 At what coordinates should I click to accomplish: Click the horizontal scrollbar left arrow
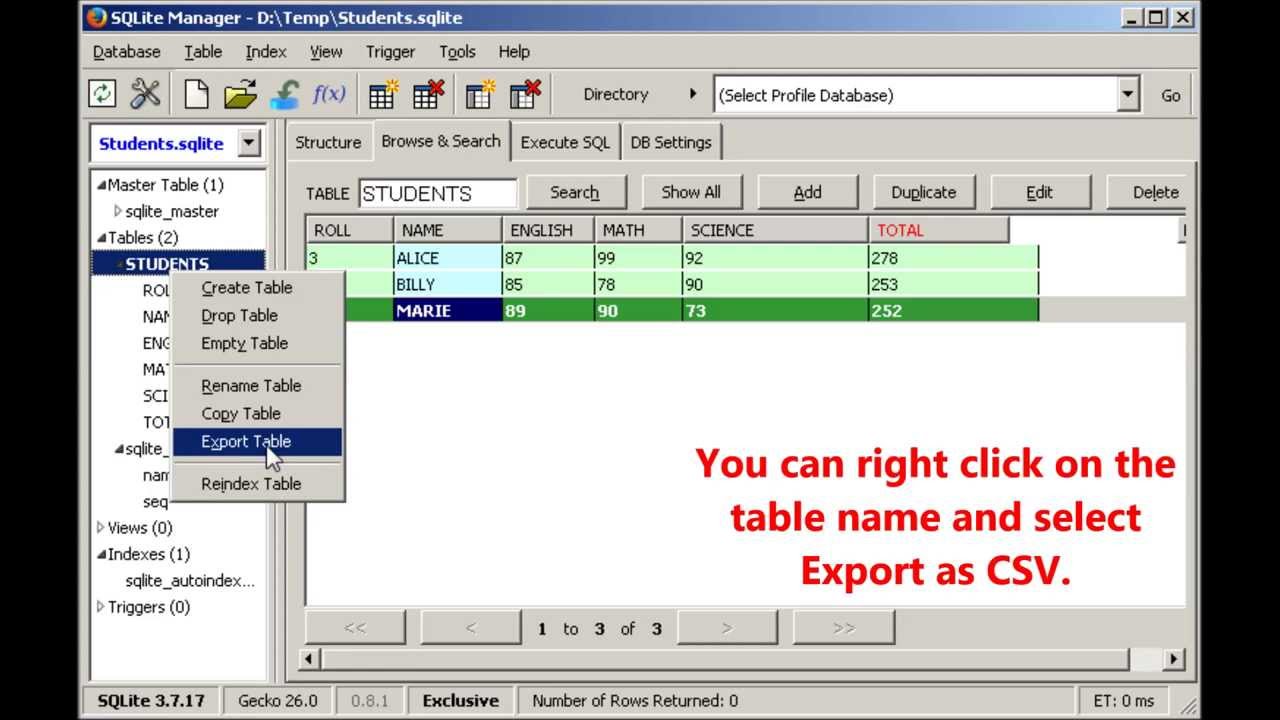point(311,659)
